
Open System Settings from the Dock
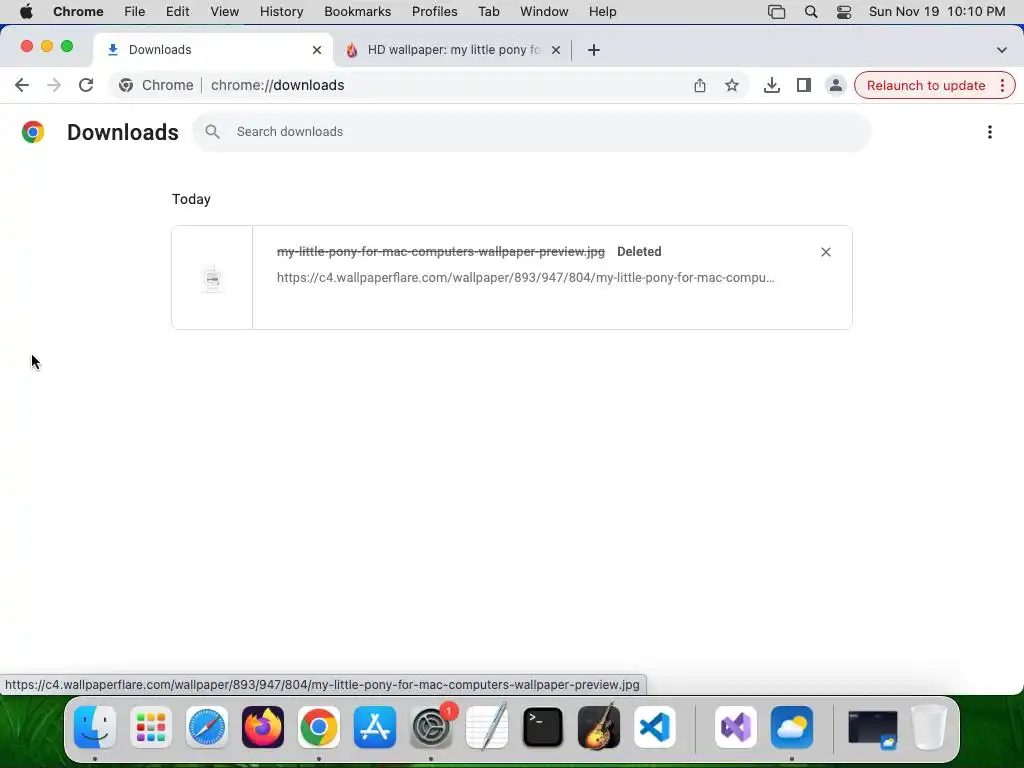point(431,727)
